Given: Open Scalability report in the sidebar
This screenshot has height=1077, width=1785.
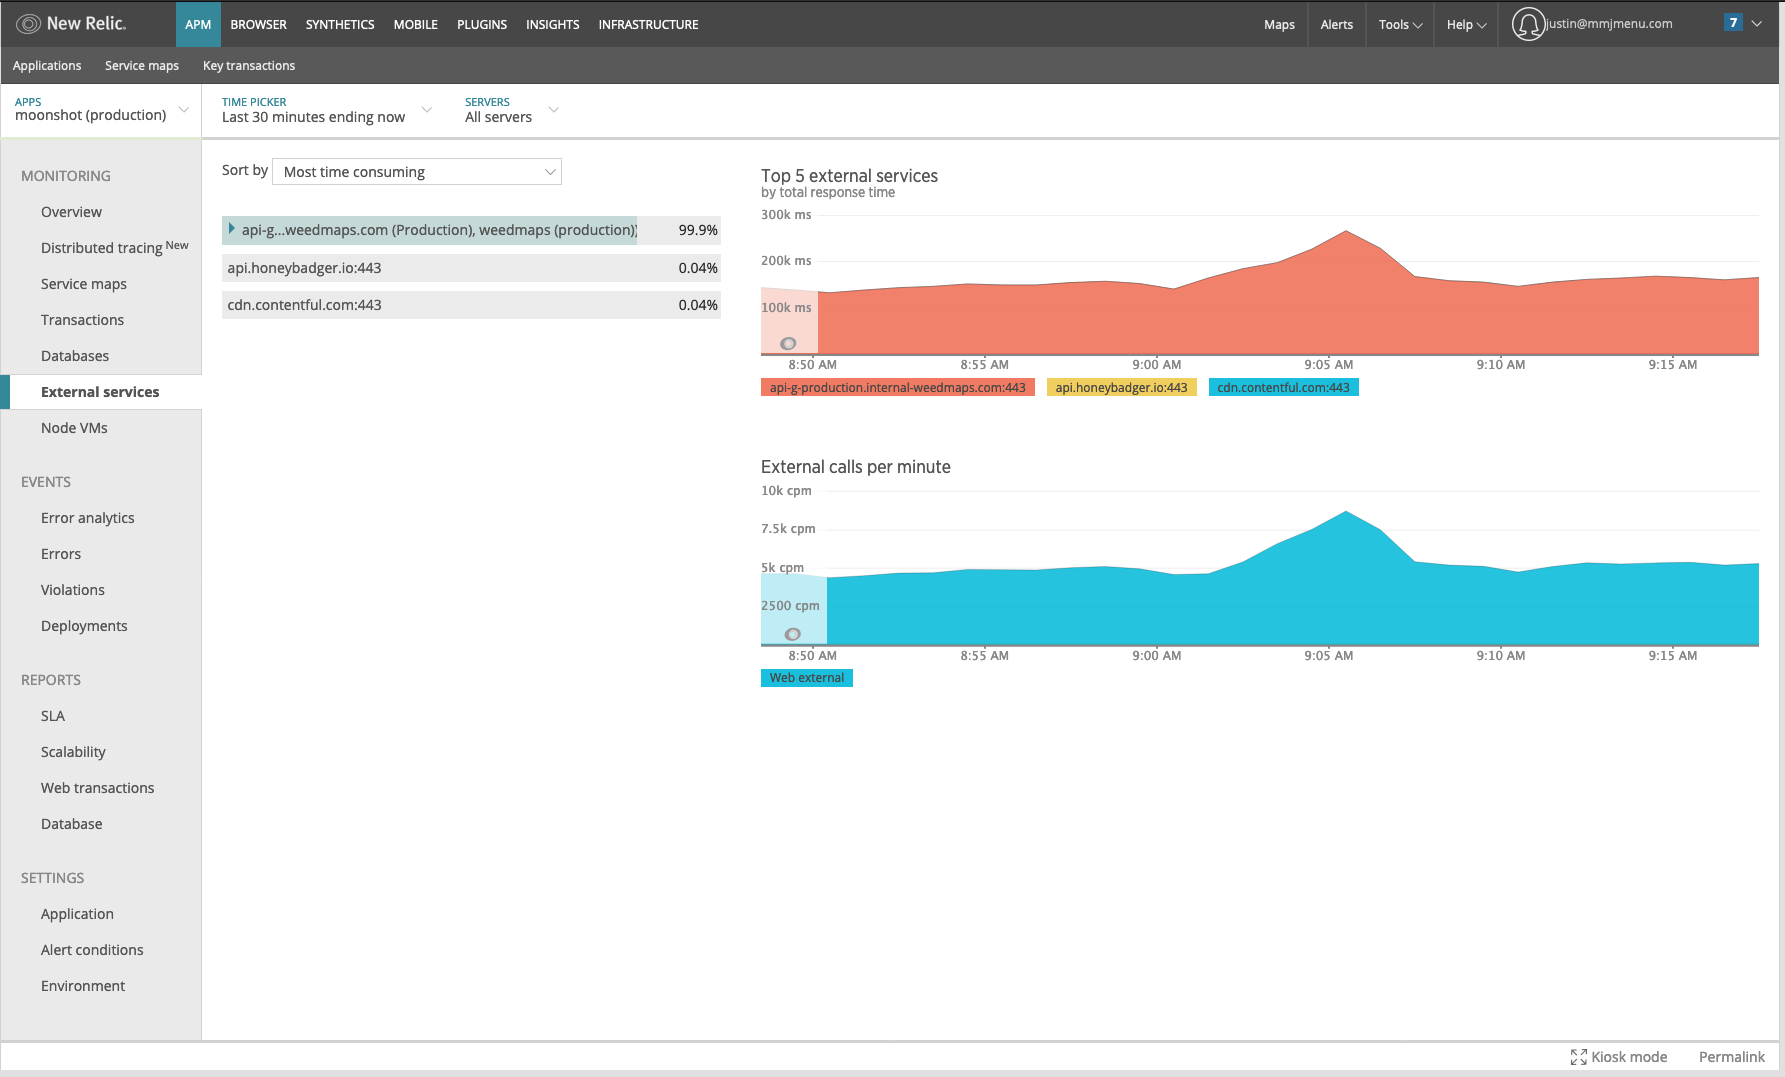Looking at the screenshot, I should (x=73, y=752).
